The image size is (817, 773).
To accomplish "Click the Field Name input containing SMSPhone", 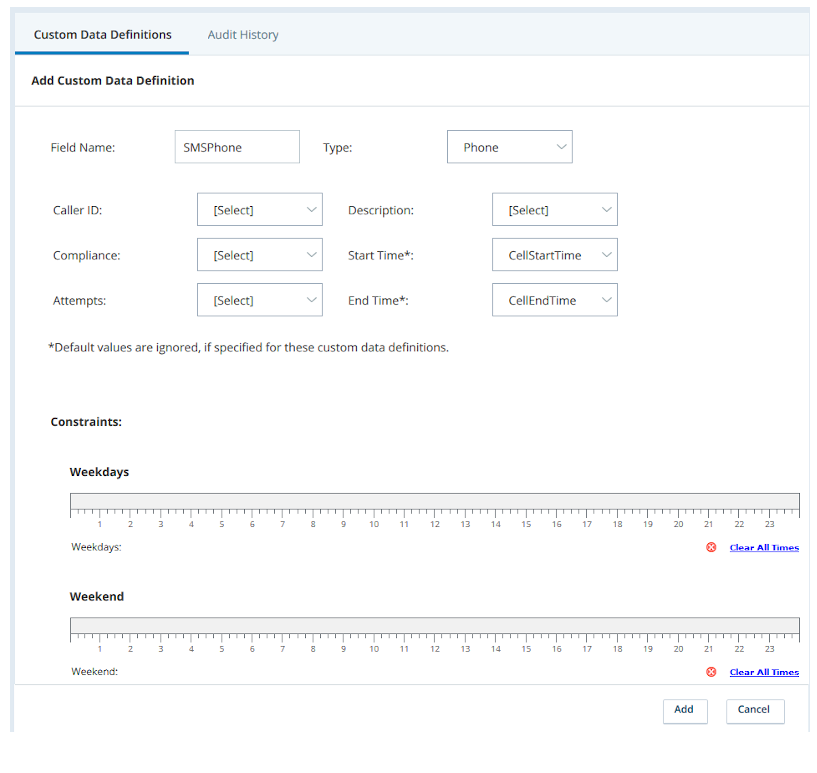I will coord(237,147).
